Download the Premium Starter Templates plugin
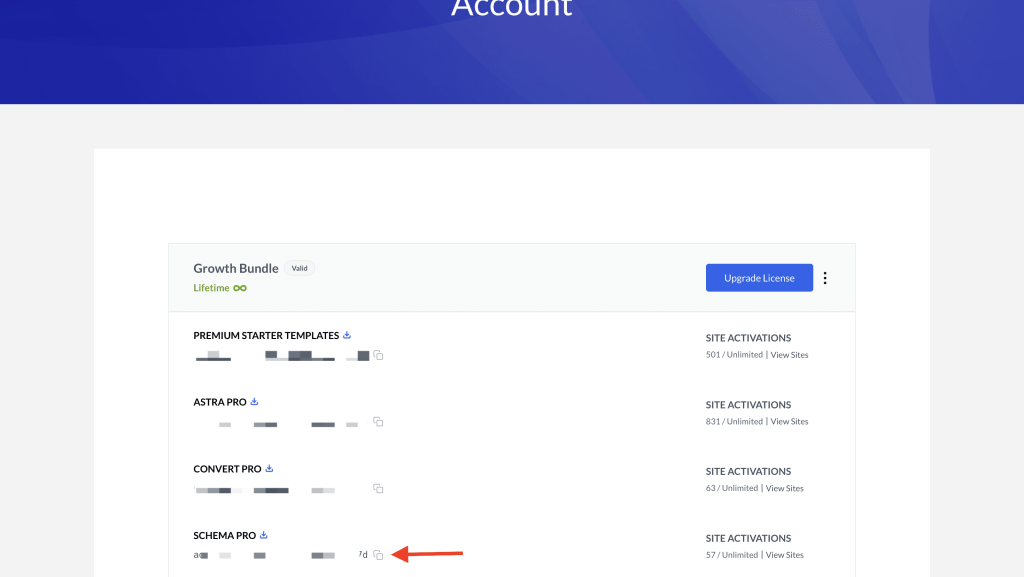 tap(346, 334)
